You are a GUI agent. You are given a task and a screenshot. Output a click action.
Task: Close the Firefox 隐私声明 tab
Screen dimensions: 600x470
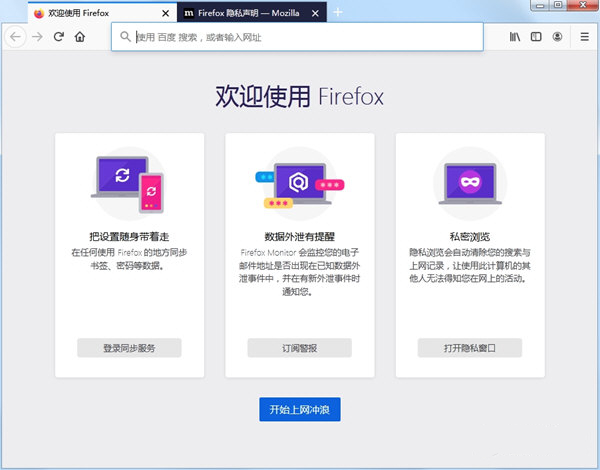[x=315, y=13]
